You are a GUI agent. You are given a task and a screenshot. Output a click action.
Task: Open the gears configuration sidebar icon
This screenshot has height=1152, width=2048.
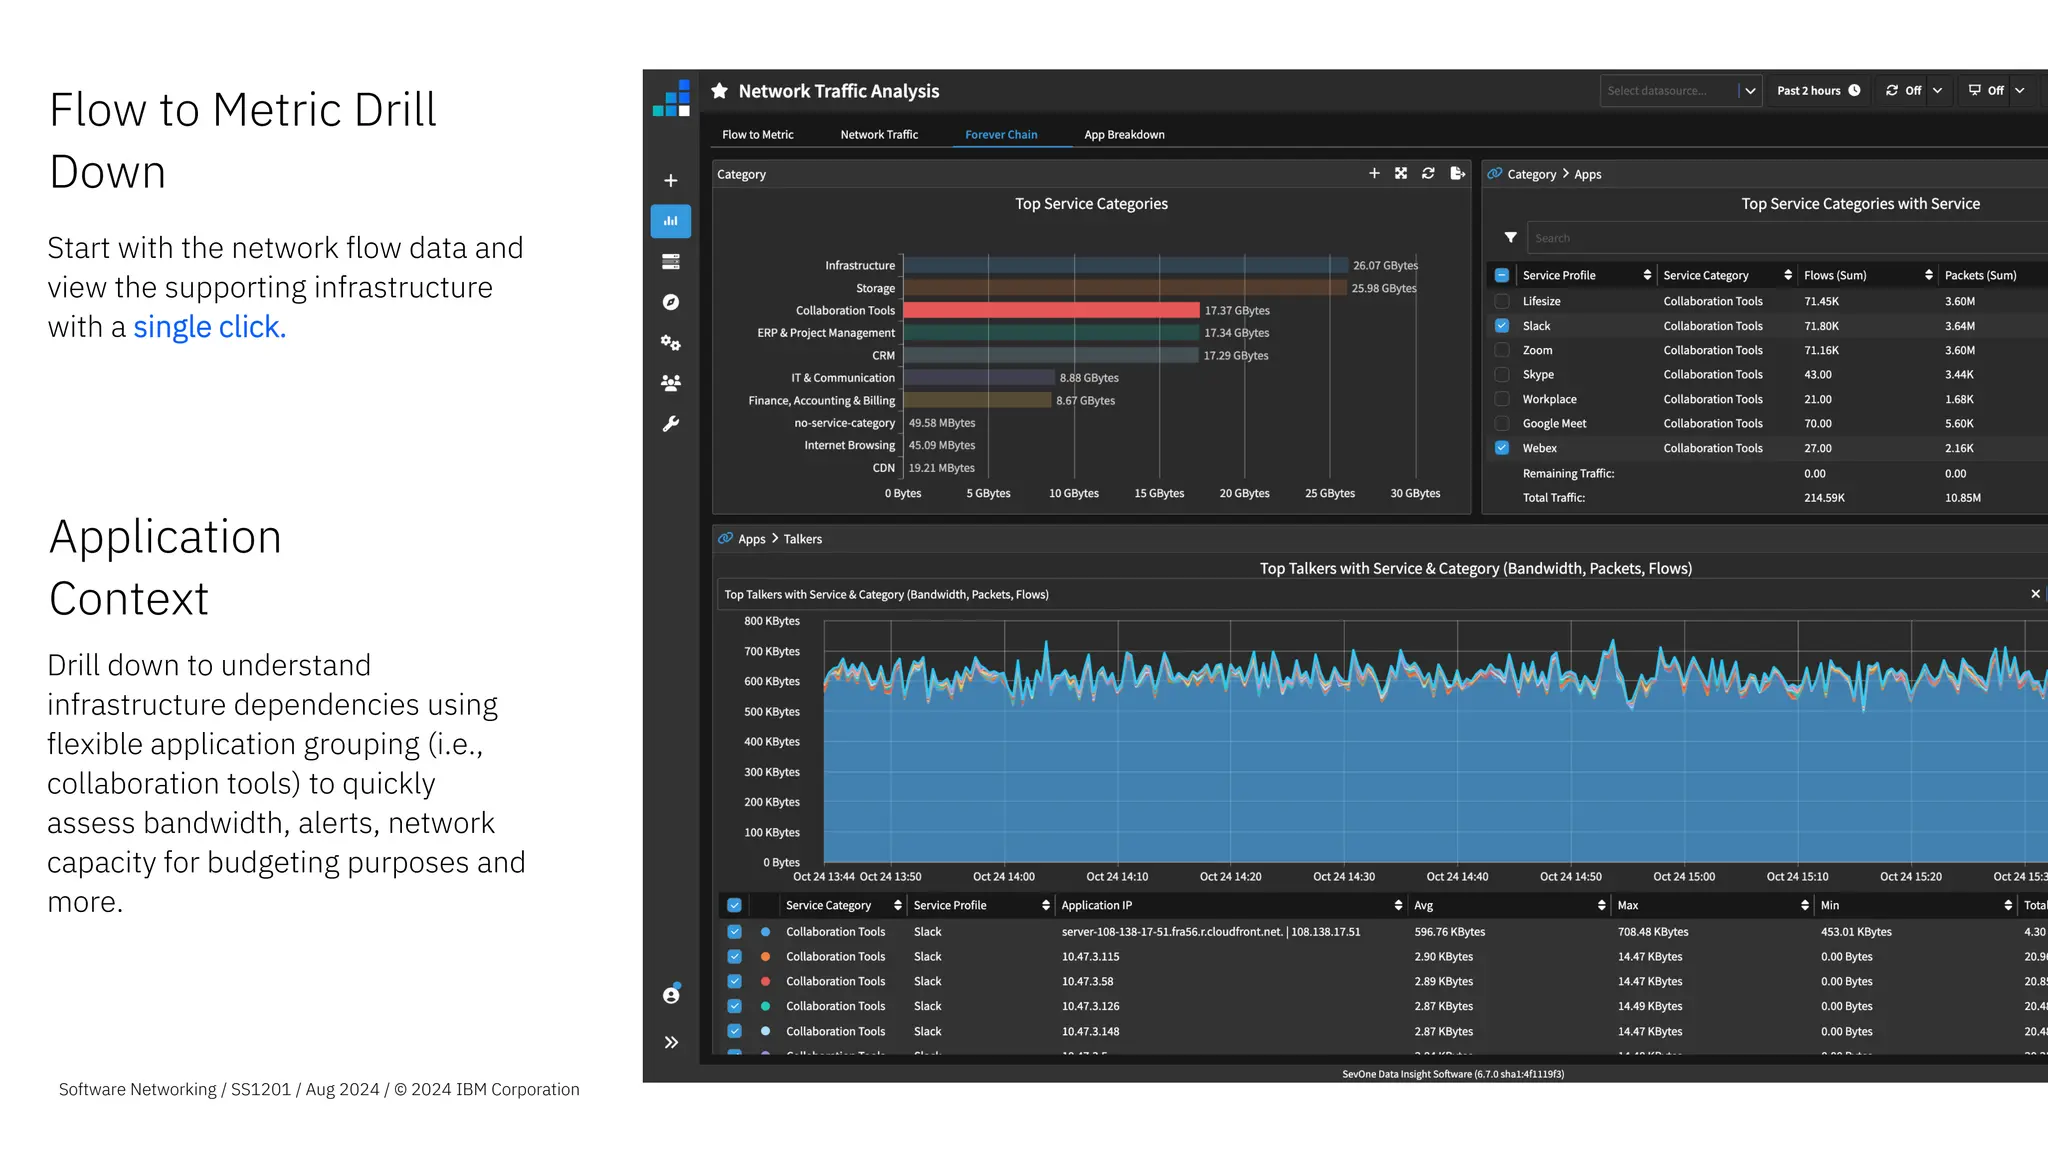pyautogui.click(x=671, y=343)
